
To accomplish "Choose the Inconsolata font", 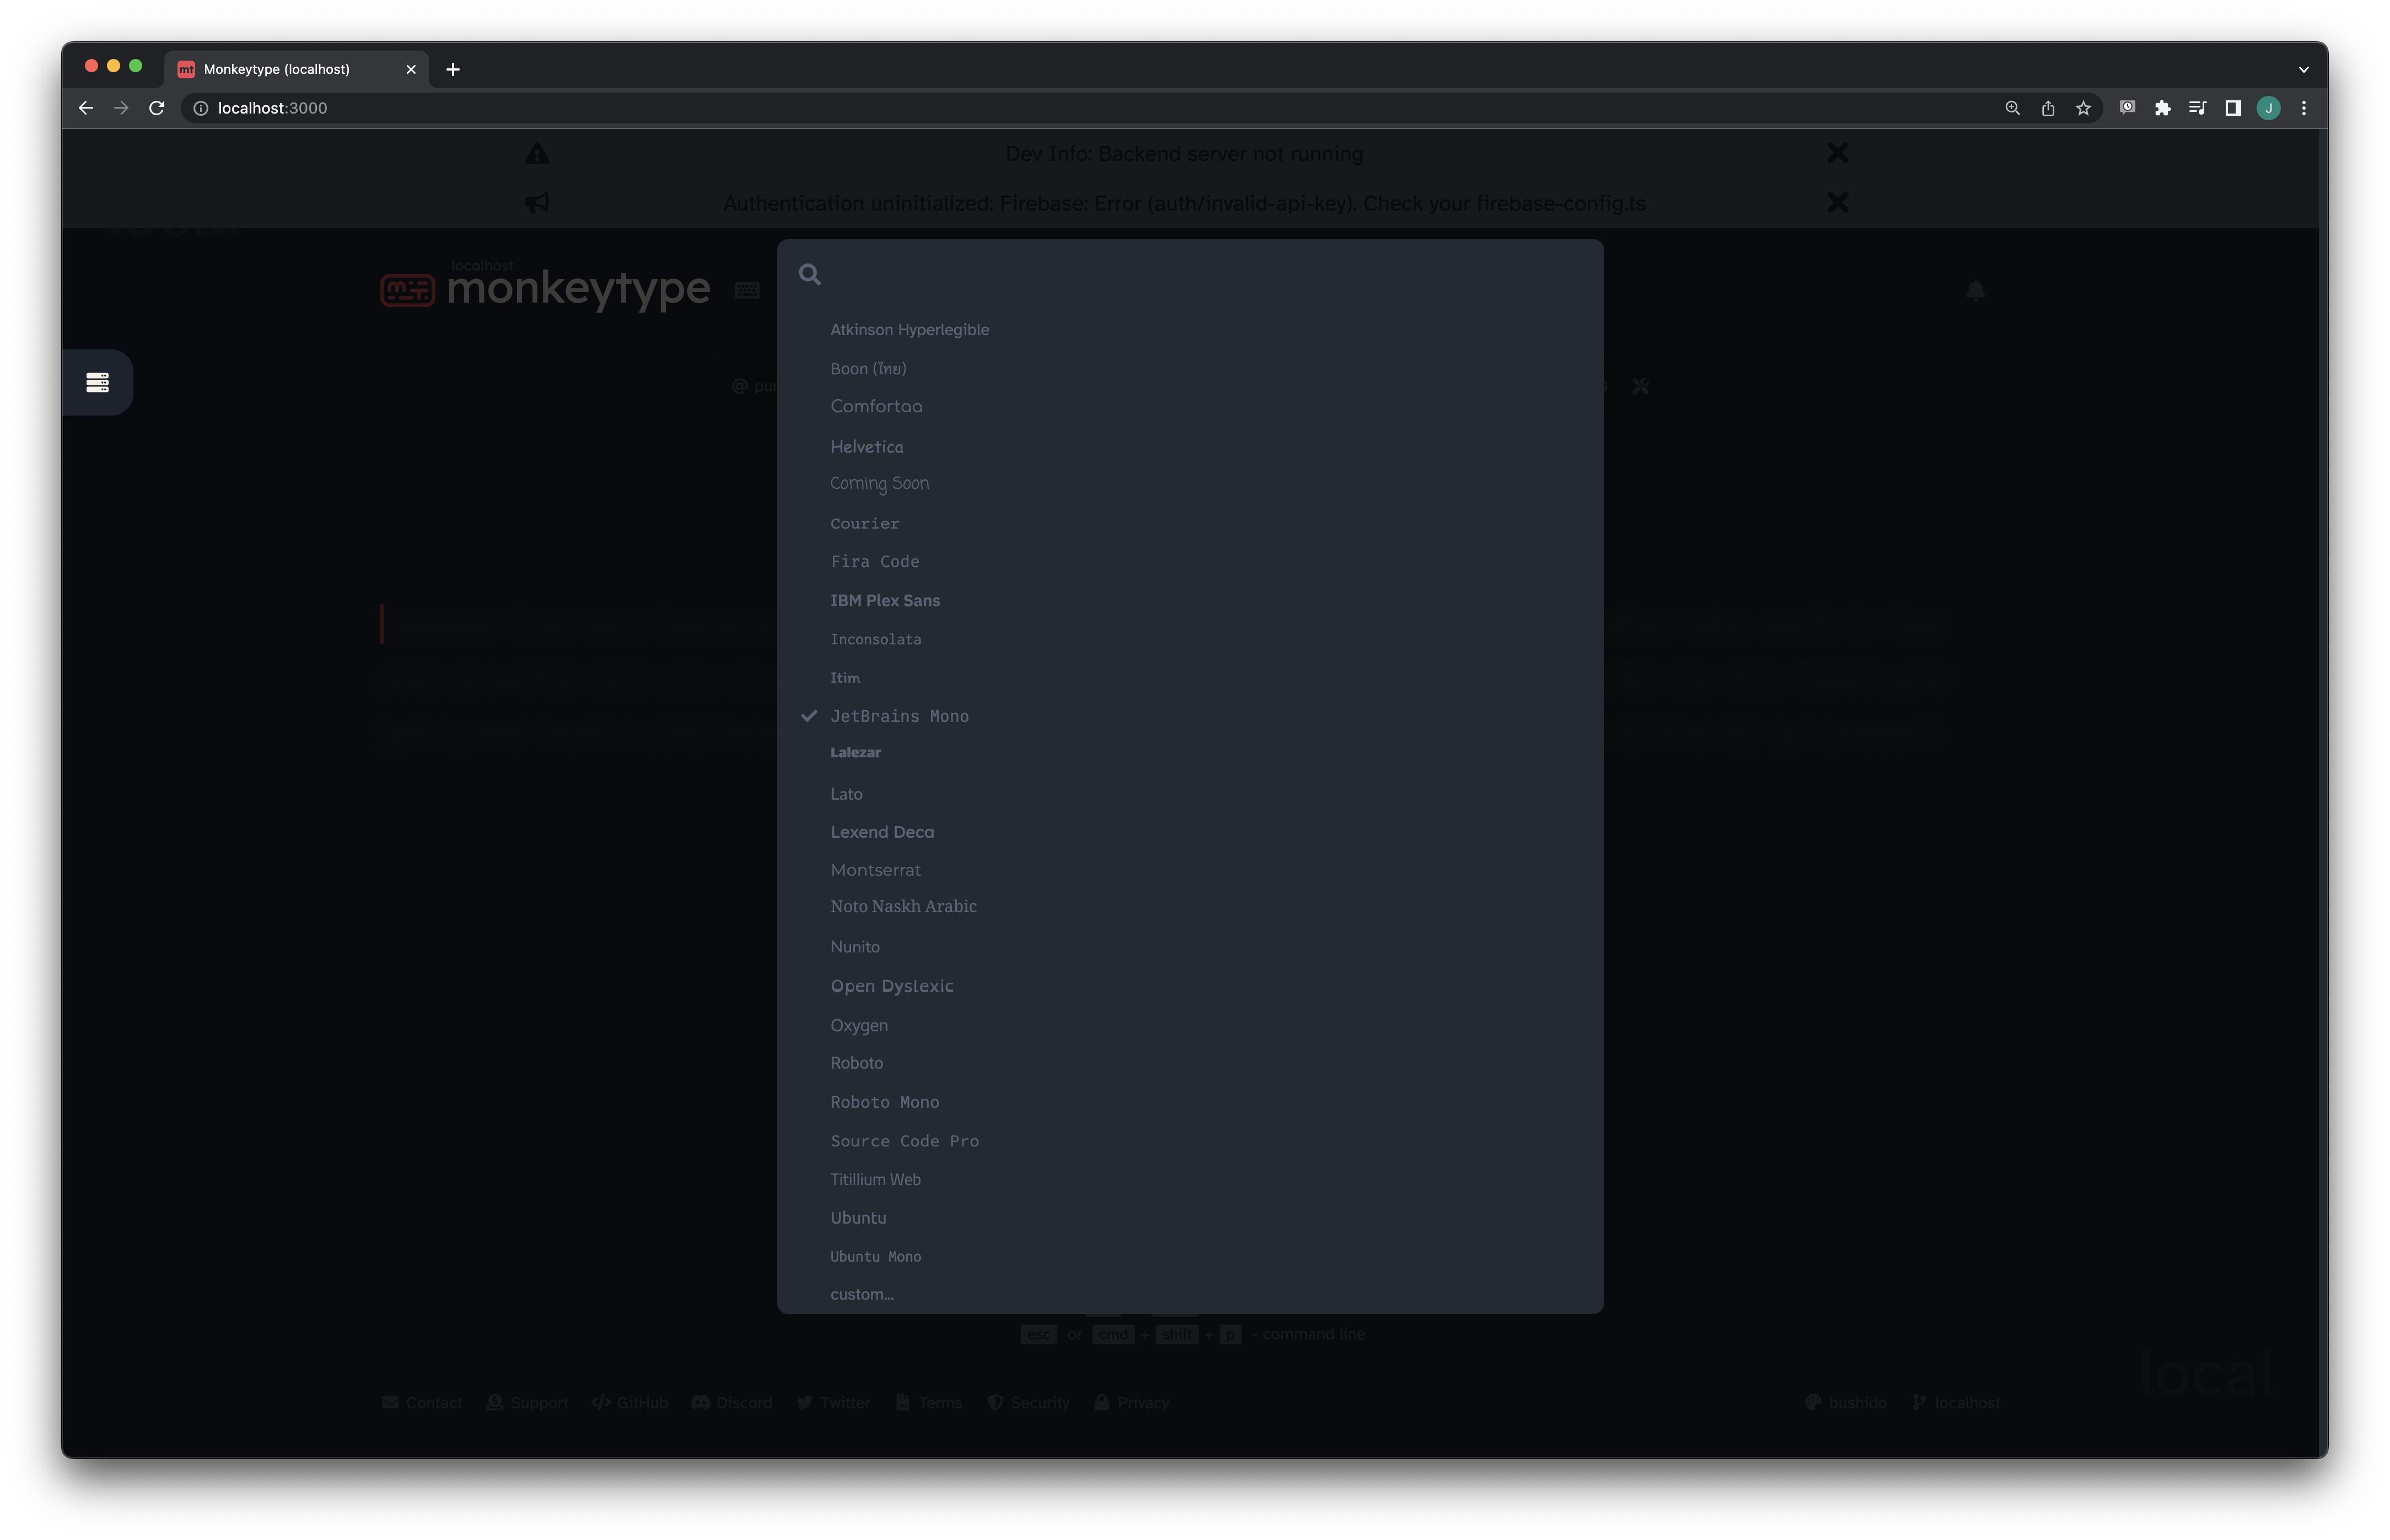I will point(1189,639).
